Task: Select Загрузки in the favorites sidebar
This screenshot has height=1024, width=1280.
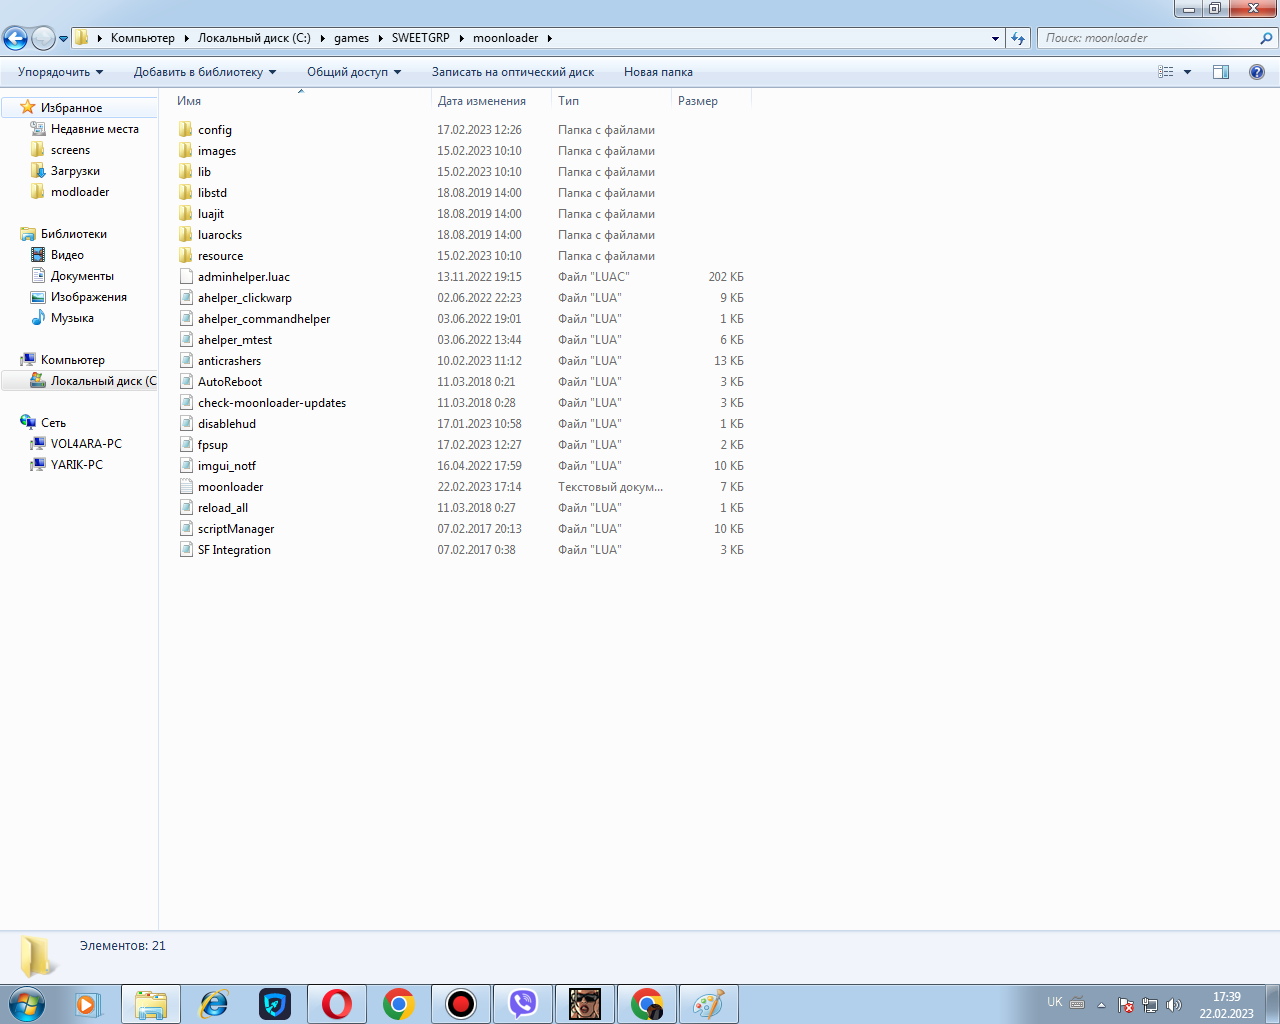Action: click(75, 171)
